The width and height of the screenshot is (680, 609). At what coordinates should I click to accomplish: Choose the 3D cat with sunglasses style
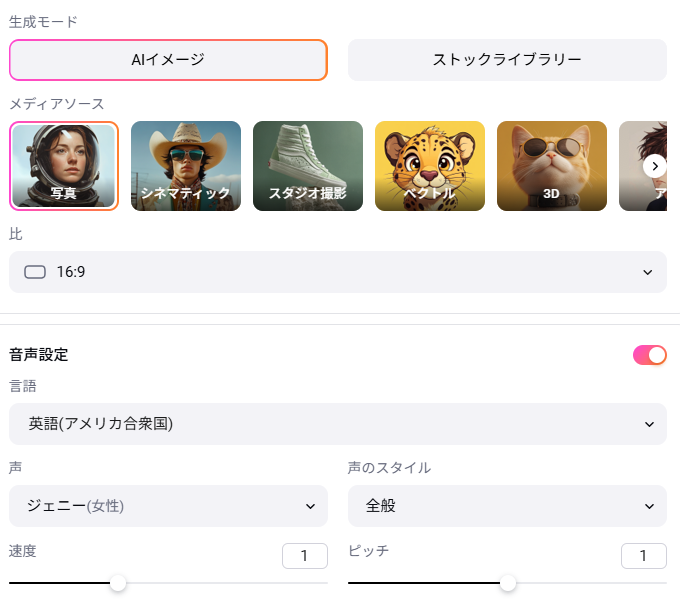click(552, 166)
